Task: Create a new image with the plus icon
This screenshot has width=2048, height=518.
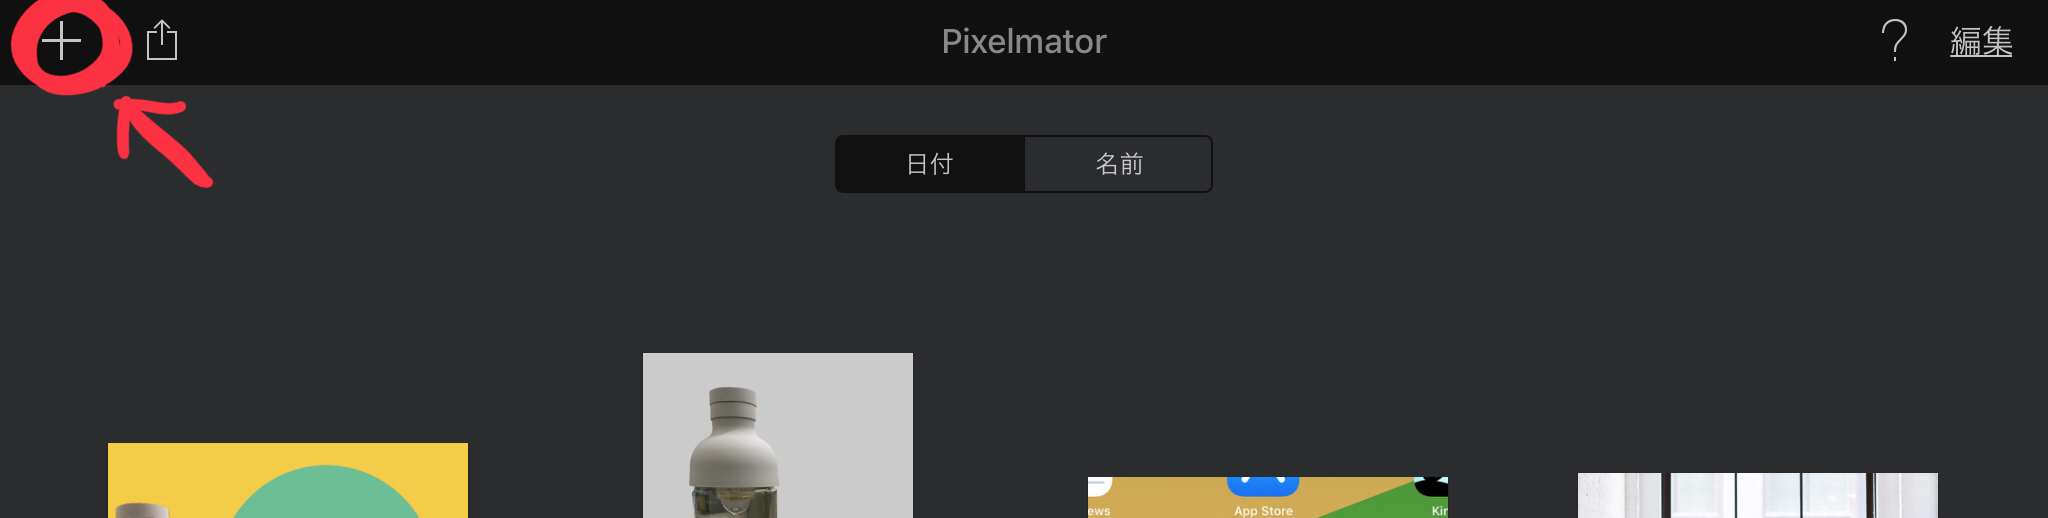Action: tap(61, 41)
